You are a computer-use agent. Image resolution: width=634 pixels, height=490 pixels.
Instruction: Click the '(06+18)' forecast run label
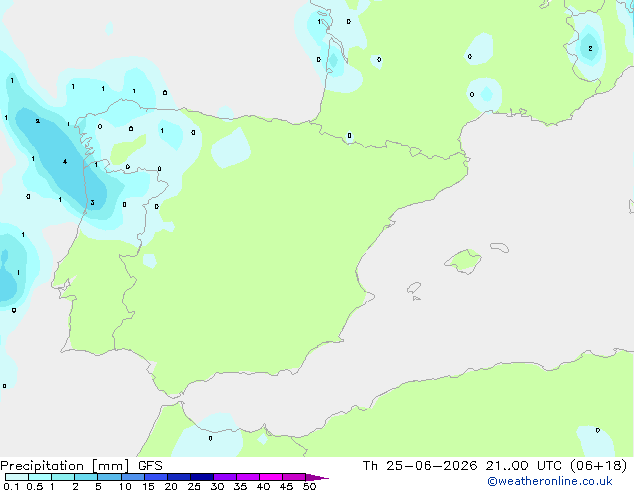coord(598,466)
